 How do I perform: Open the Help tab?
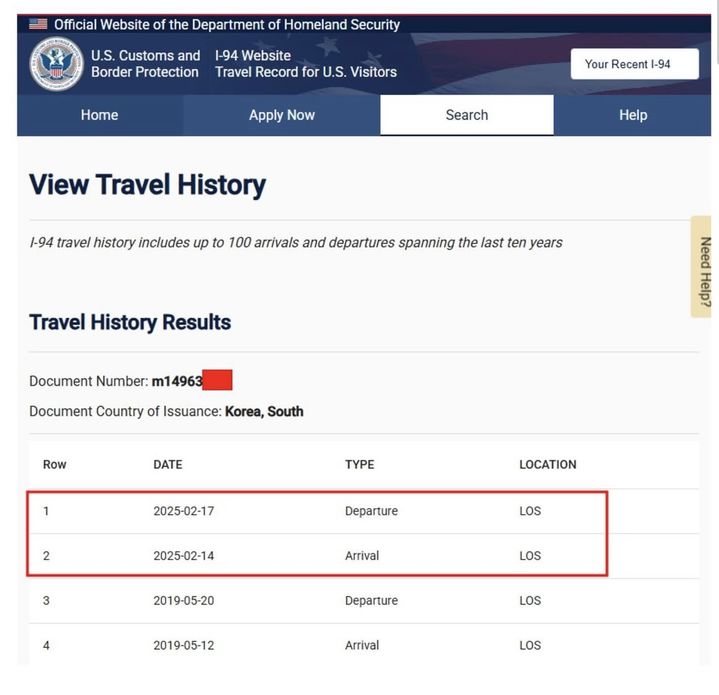click(632, 115)
